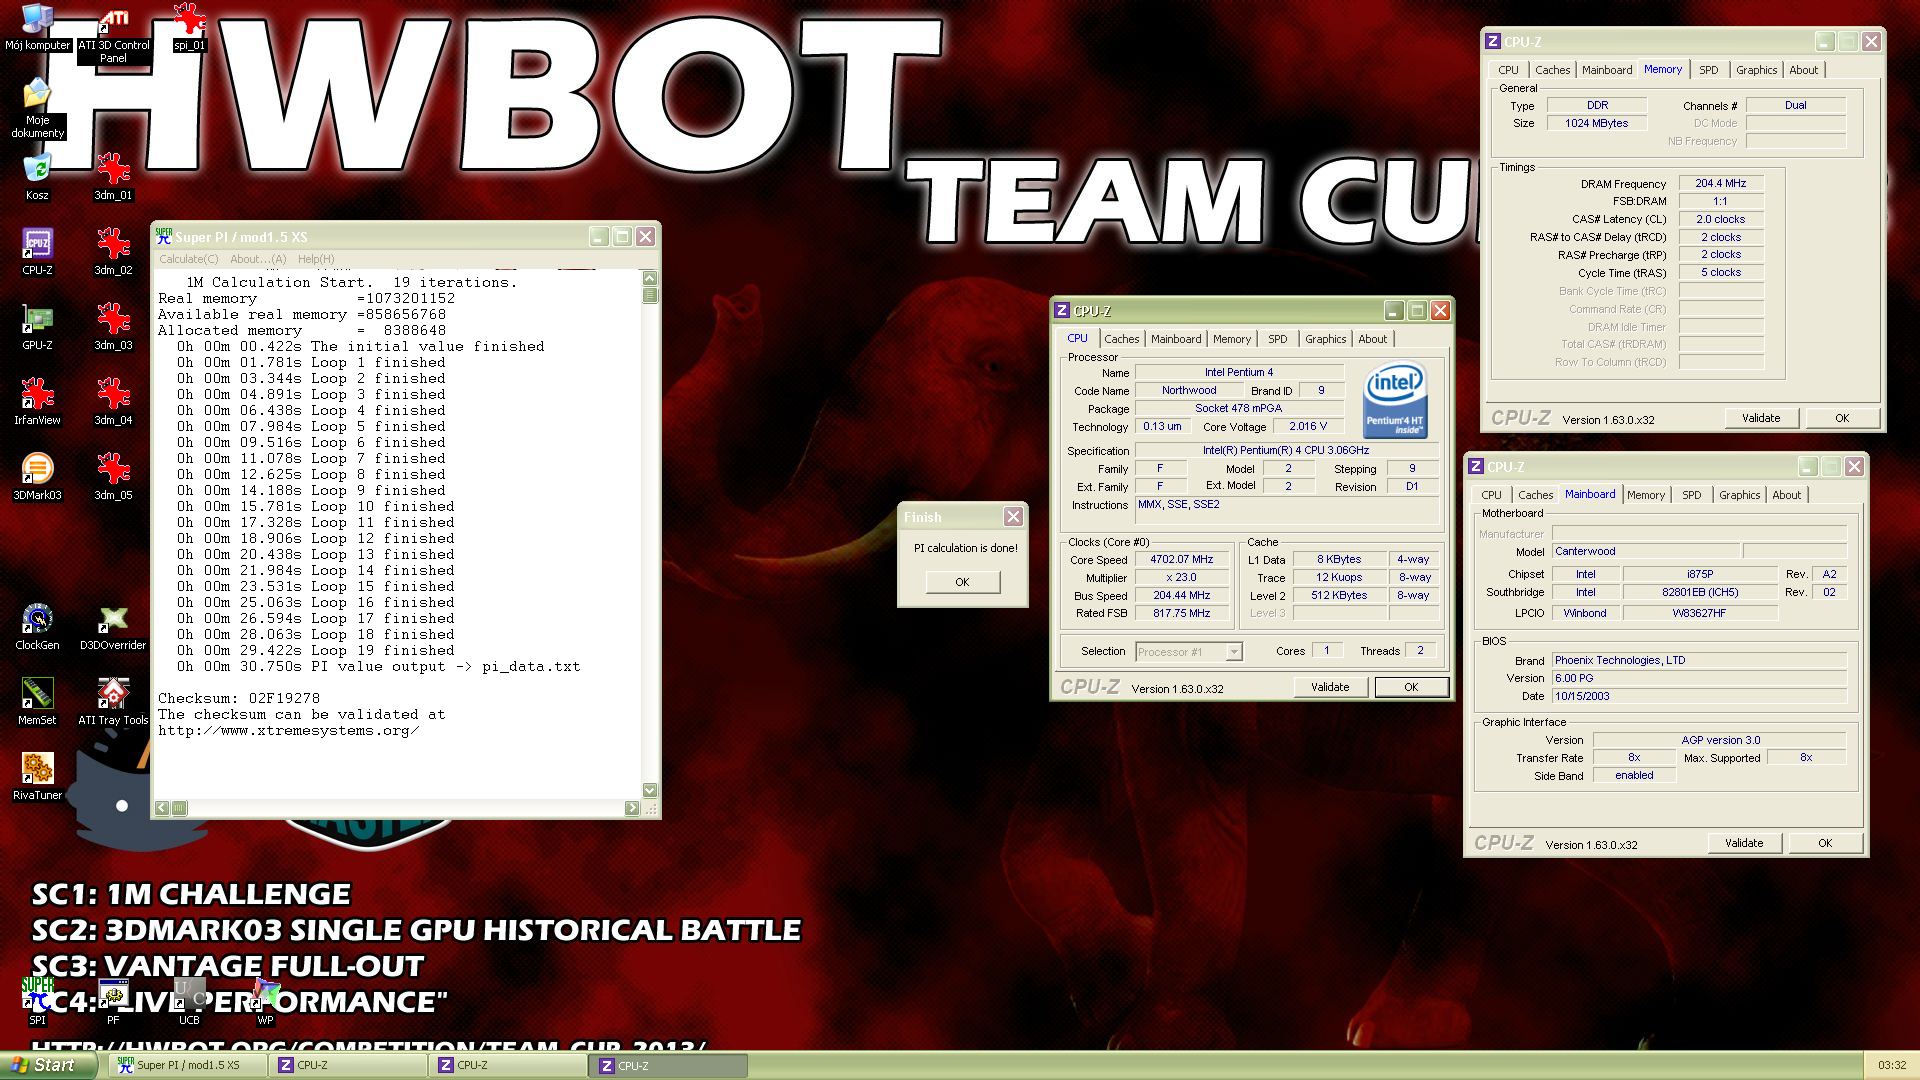Activate the first CPU-Z taskbar button
The width and height of the screenshot is (1920, 1080).
(348, 1065)
